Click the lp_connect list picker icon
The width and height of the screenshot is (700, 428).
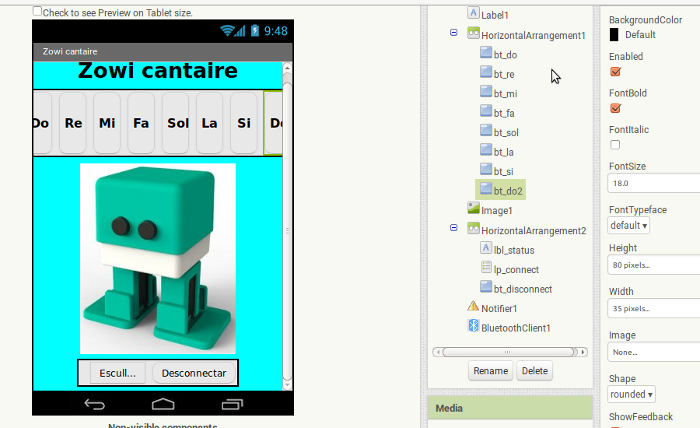coord(486,268)
